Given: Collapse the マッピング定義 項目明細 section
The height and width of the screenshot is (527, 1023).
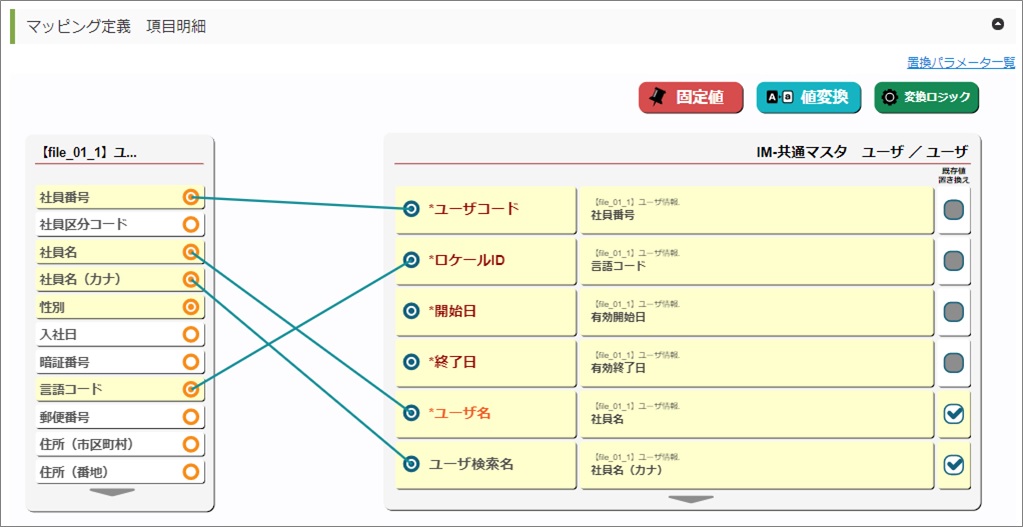Looking at the screenshot, I should [x=997, y=24].
